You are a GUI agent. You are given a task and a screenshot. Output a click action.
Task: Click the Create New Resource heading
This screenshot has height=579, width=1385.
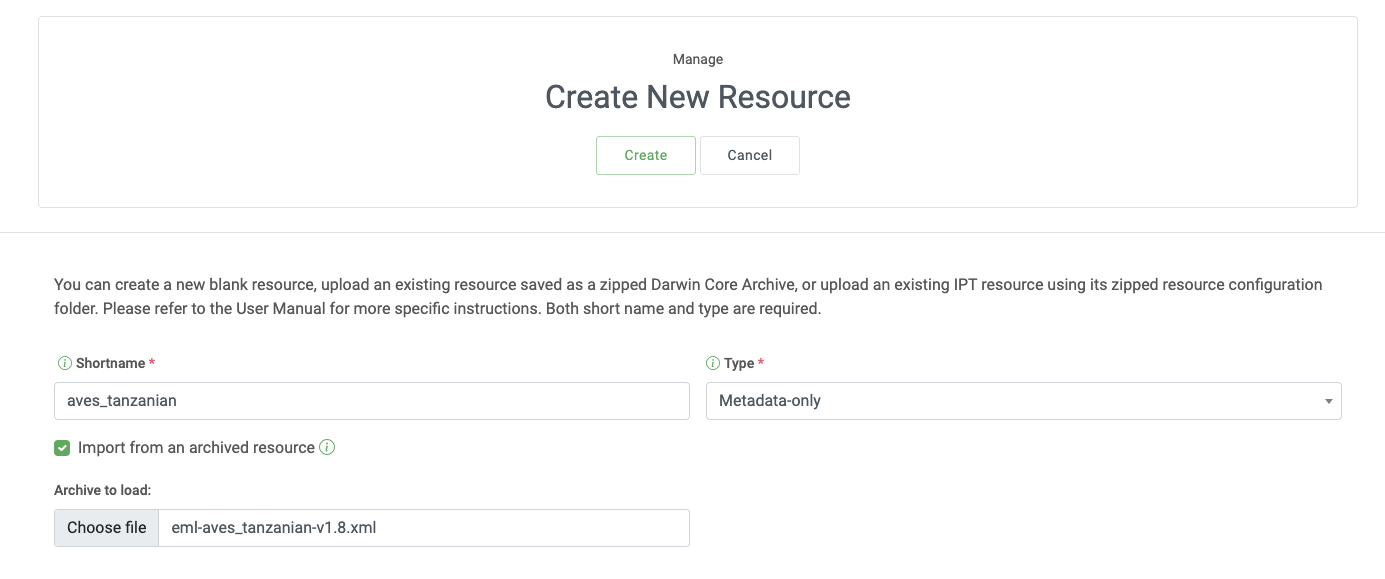coord(697,97)
